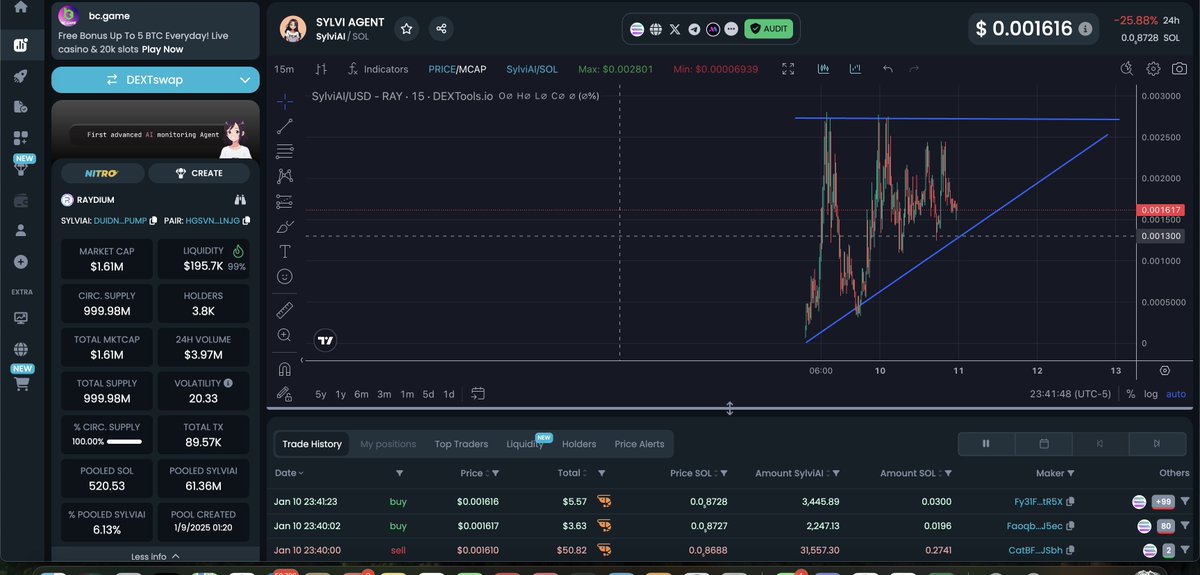The image size is (1200, 575).
Task: Toggle the magnet snap mode
Action: click(x=285, y=369)
